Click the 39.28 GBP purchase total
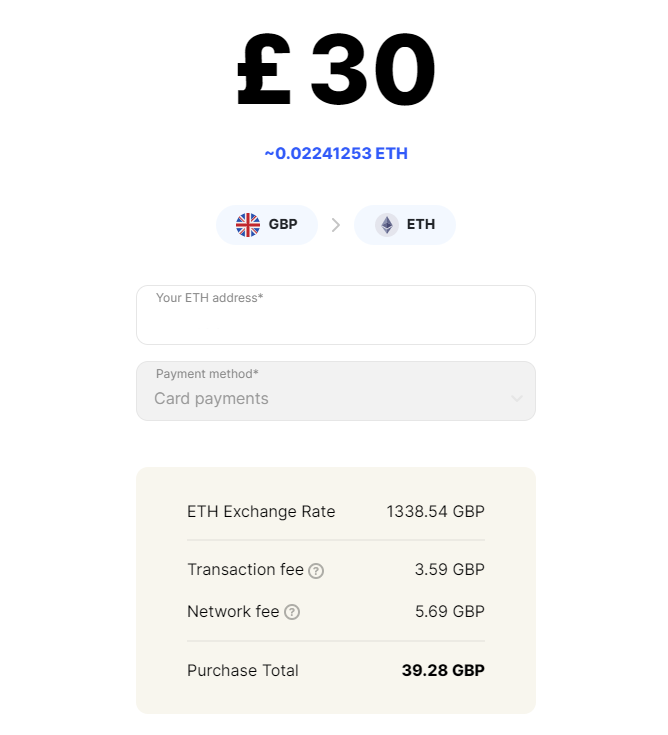This screenshot has width=668, height=735. click(x=443, y=670)
